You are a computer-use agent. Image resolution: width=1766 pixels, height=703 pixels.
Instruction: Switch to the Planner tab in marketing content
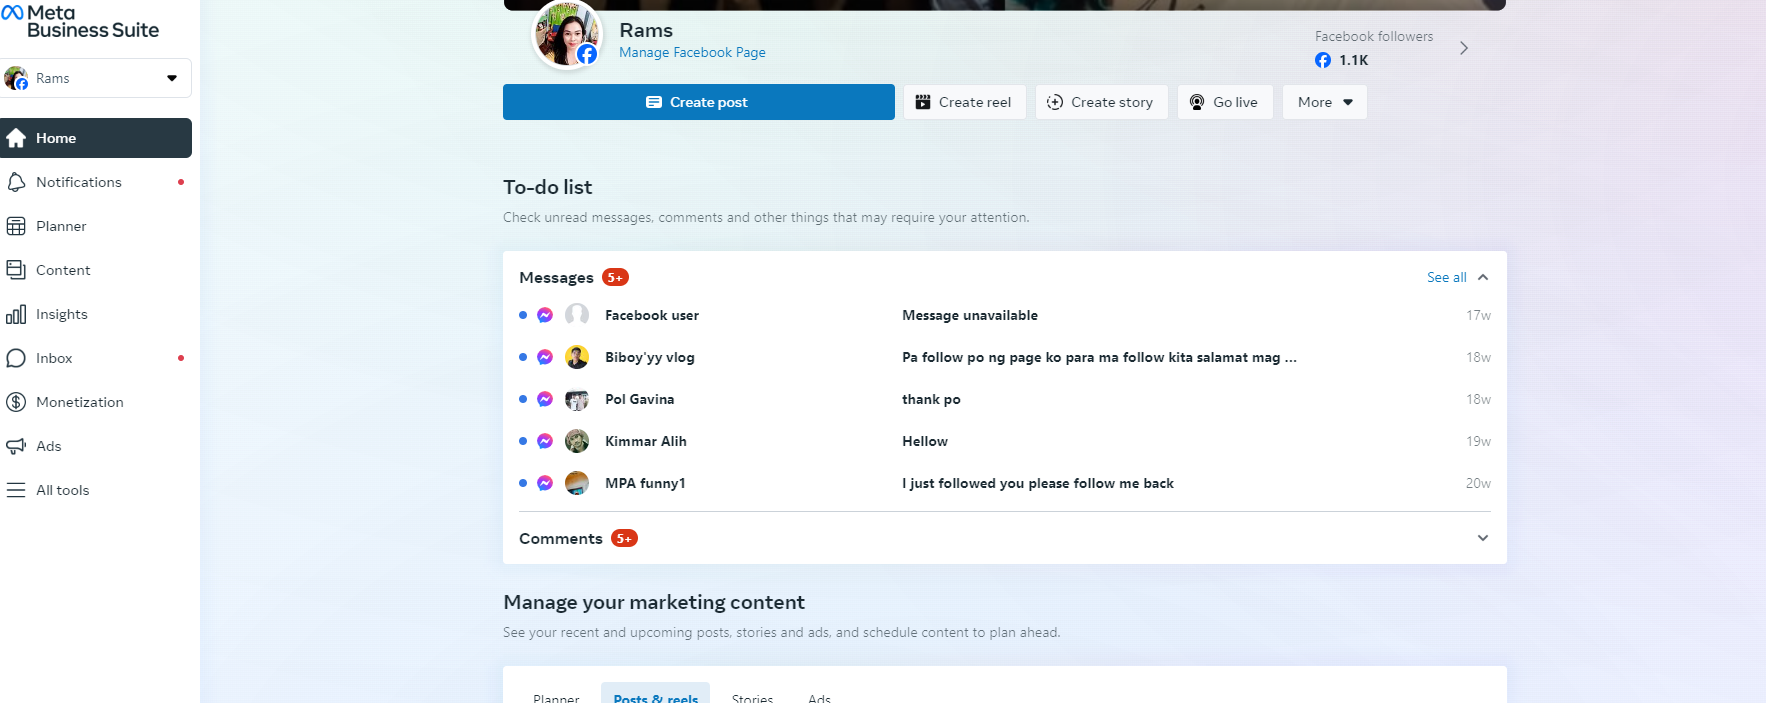tap(556, 697)
